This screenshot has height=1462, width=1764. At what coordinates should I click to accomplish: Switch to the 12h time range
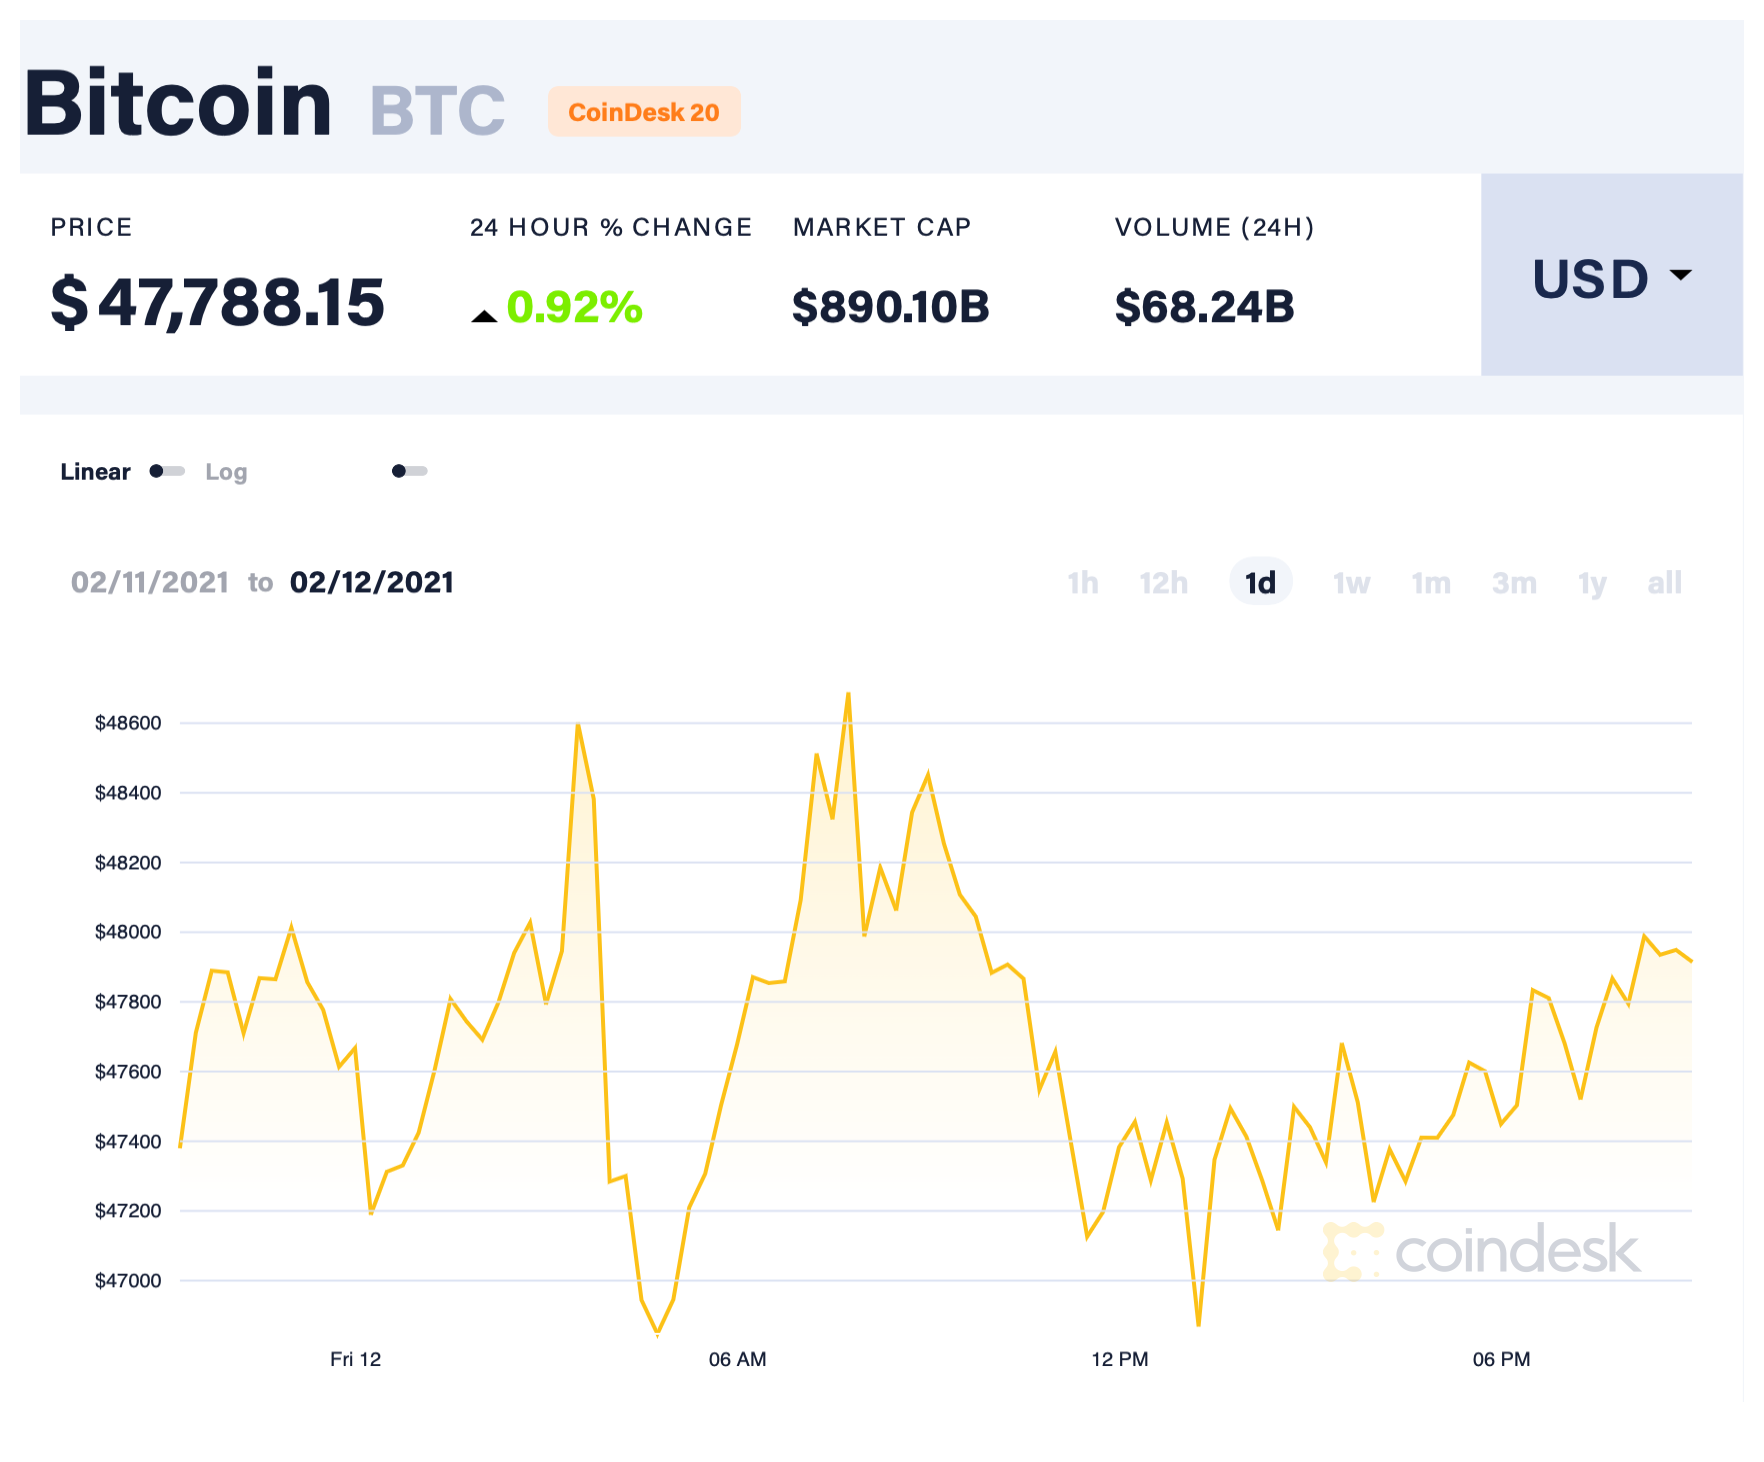coord(1163,583)
